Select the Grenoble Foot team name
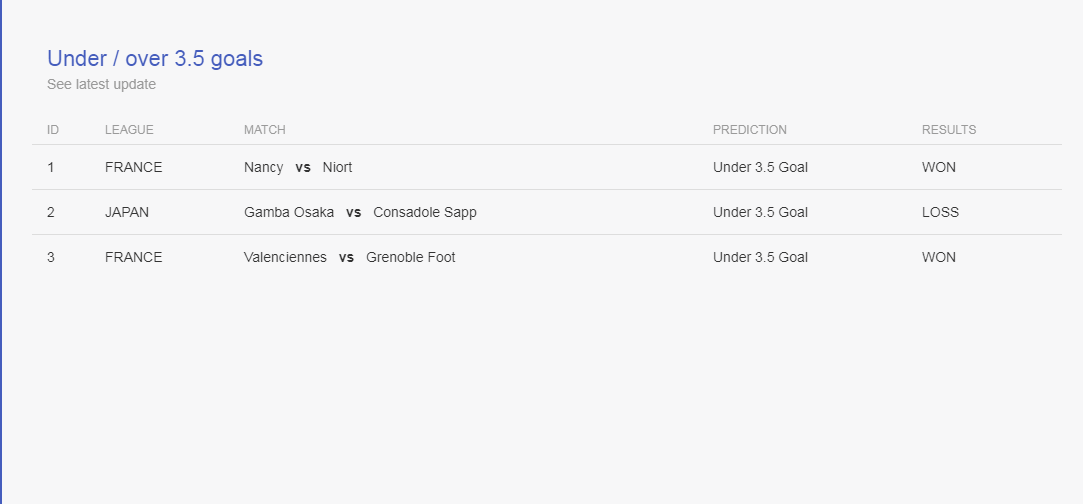1083x504 pixels. coord(411,258)
